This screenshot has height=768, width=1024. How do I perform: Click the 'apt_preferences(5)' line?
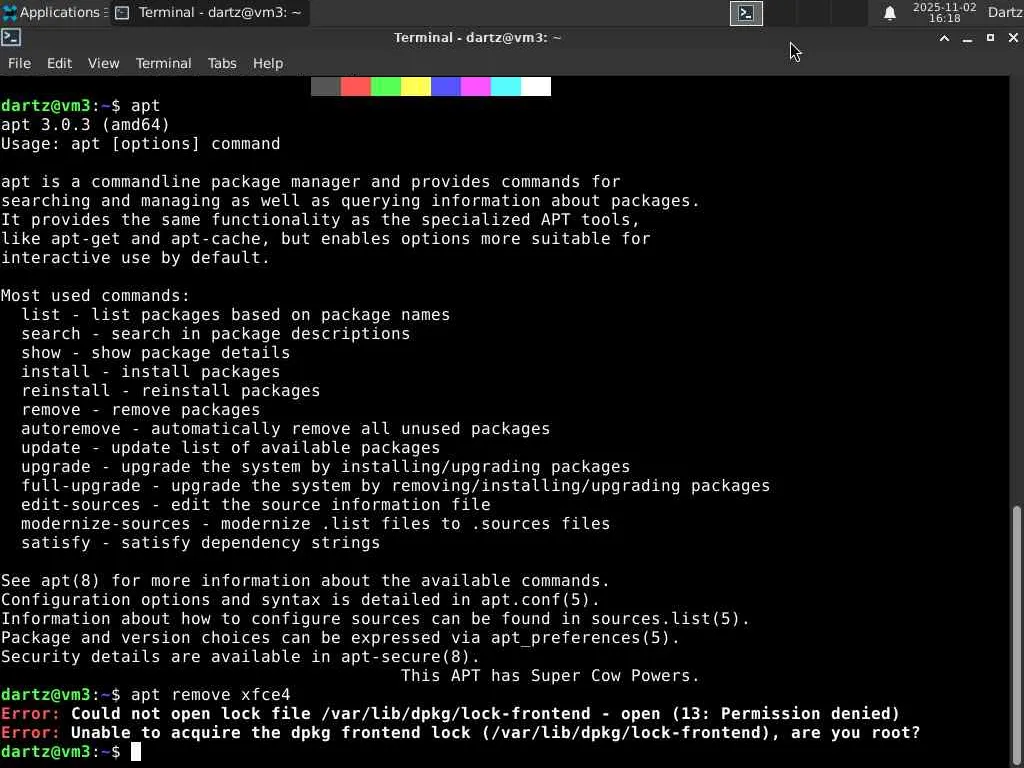[340, 637]
